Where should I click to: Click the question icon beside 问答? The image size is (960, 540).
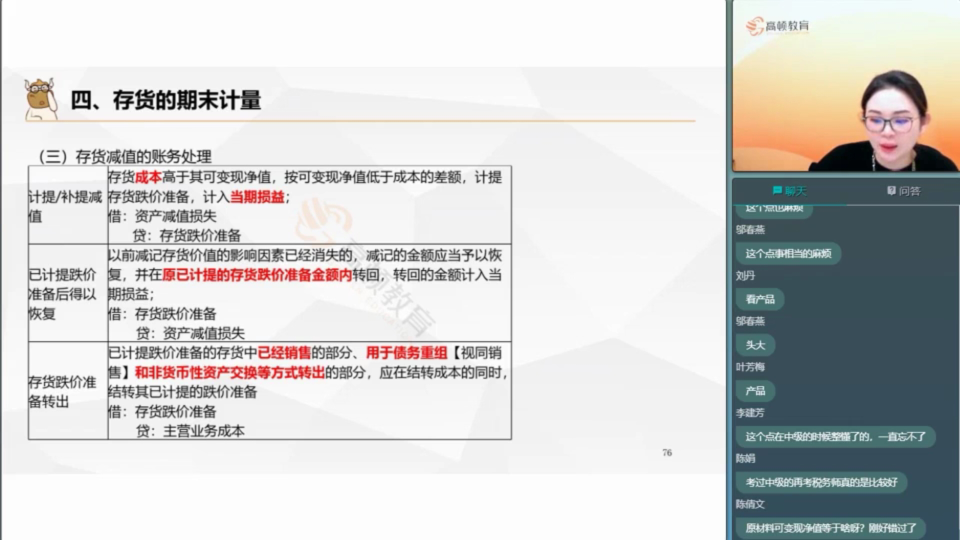coord(891,190)
